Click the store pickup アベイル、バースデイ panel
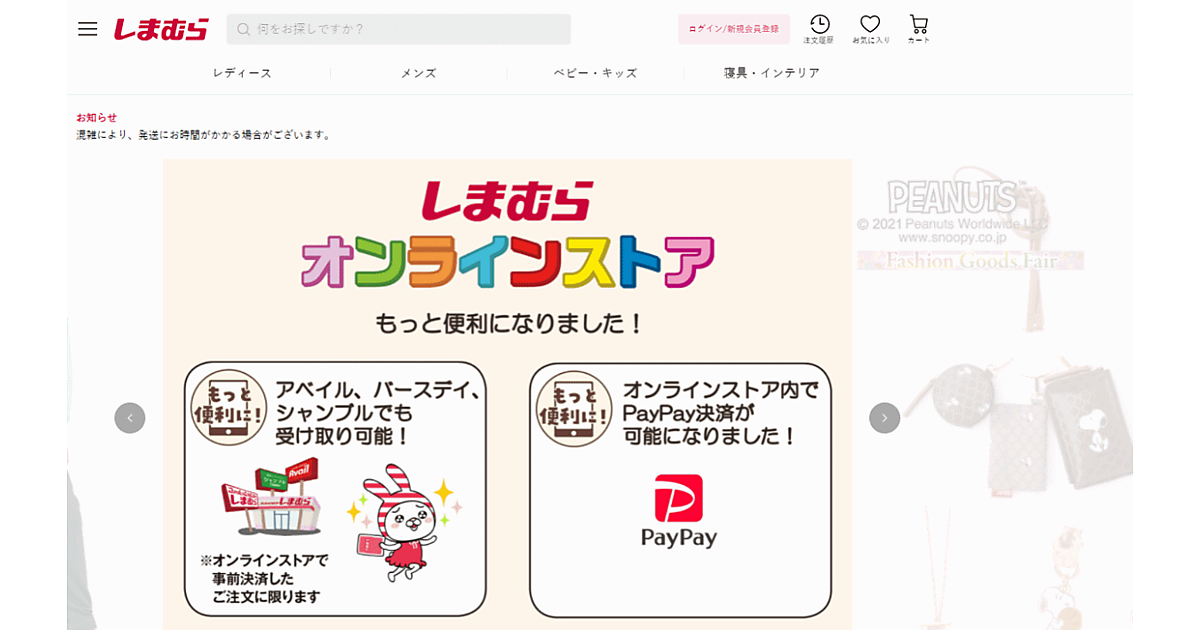Screen dimensions: 1200x630 tap(335, 490)
